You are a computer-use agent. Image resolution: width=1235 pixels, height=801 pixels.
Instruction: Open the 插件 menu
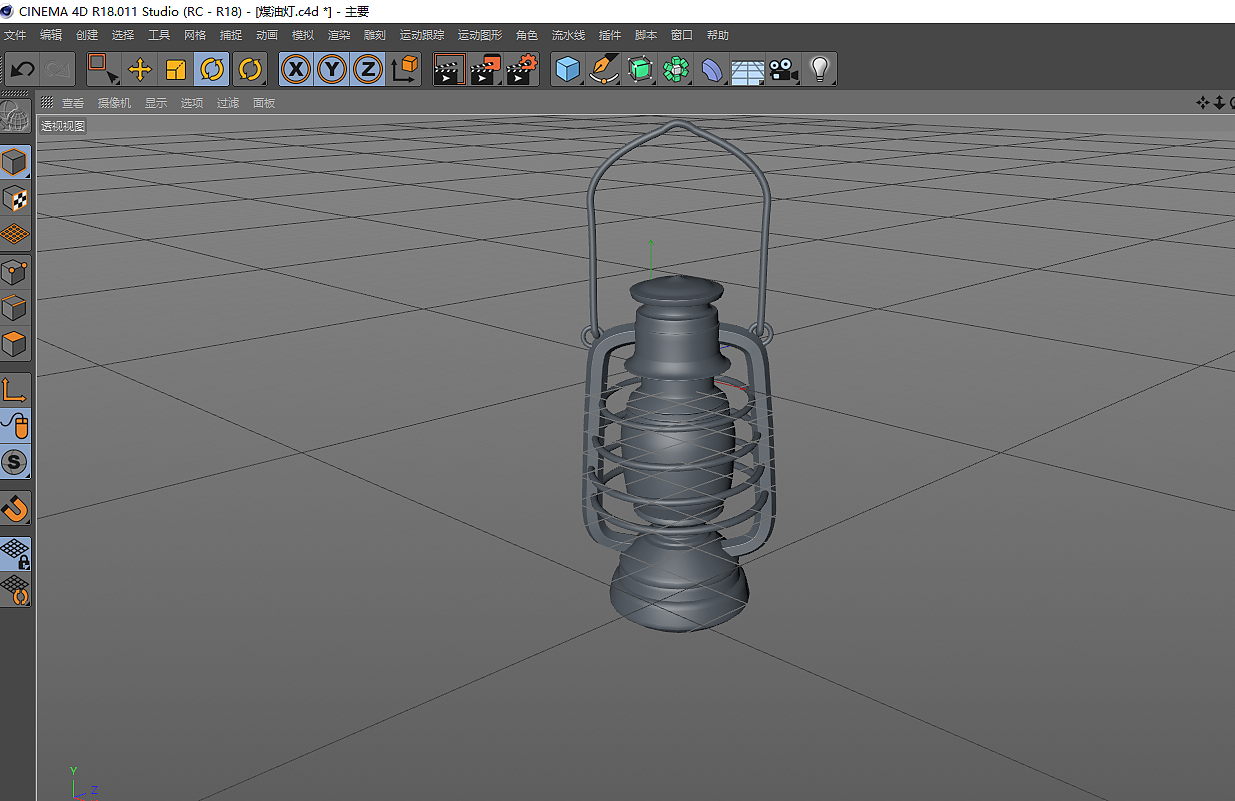tap(610, 35)
